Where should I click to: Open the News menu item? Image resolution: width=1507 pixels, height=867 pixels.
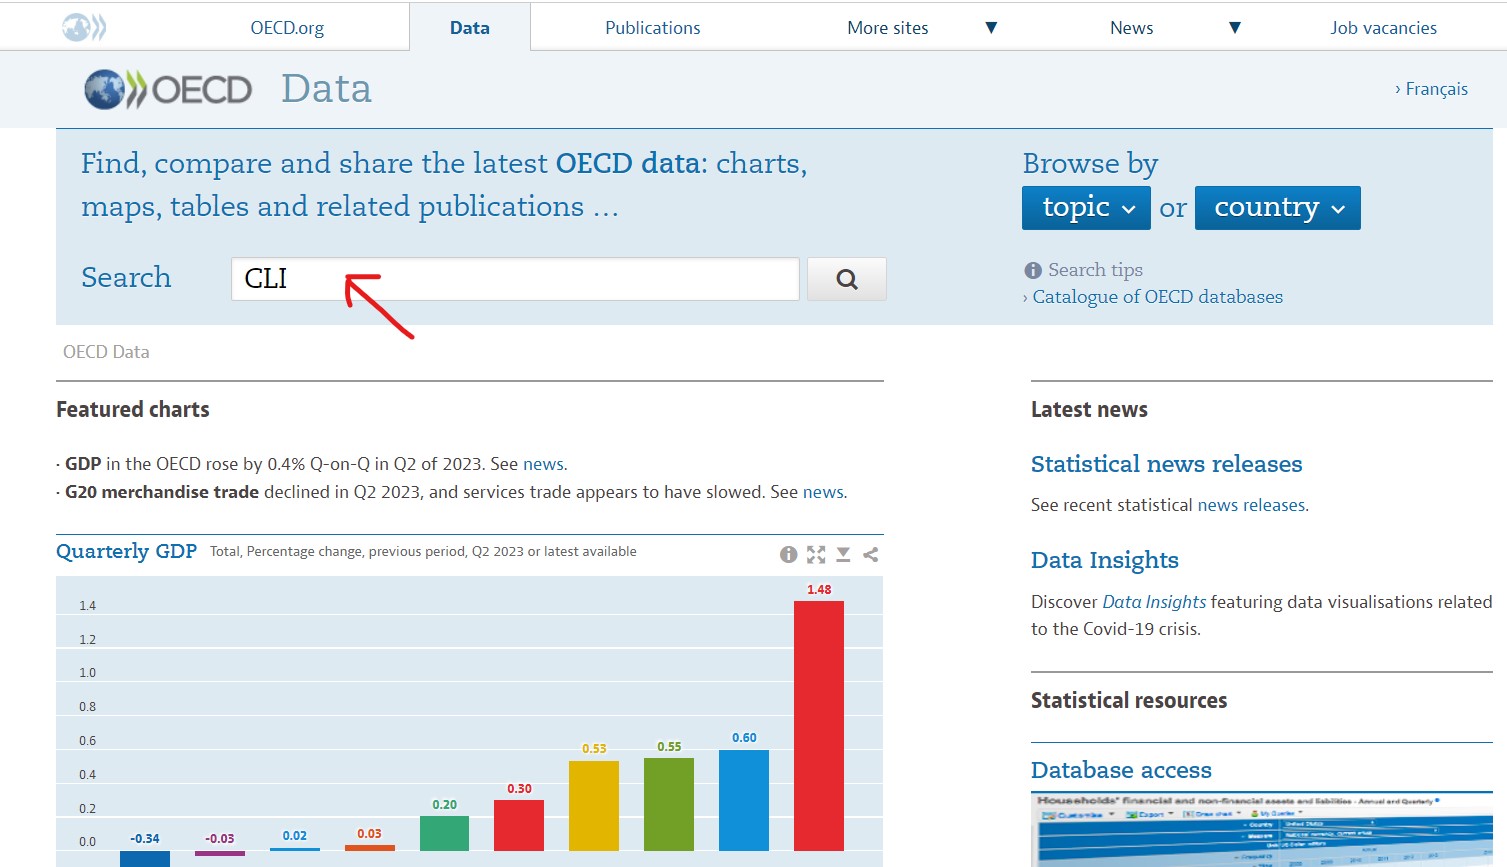pos(1132,28)
